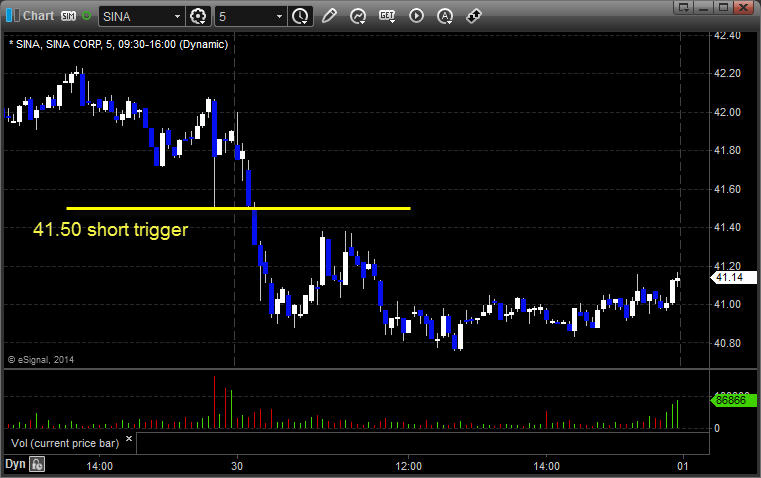Click the 12:00 time axis label

[x=408, y=466]
